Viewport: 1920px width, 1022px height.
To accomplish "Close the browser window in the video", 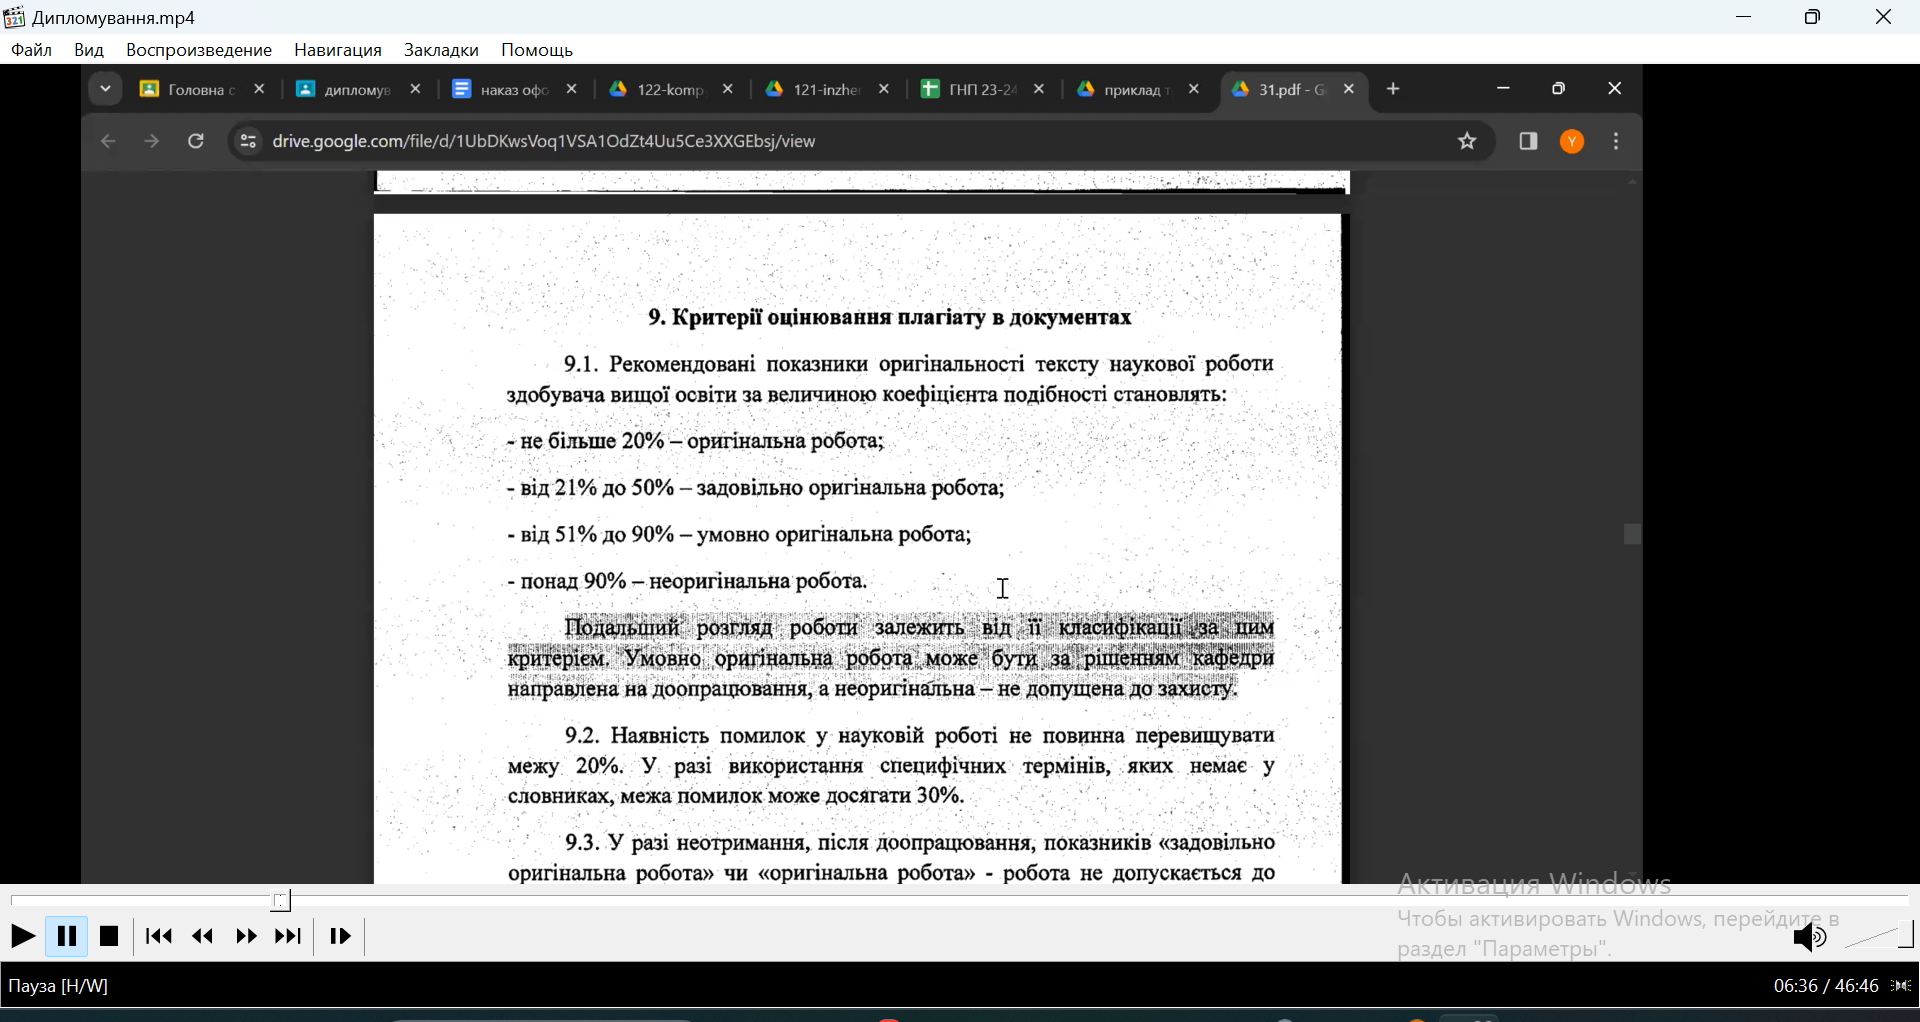I will 1616,89.
